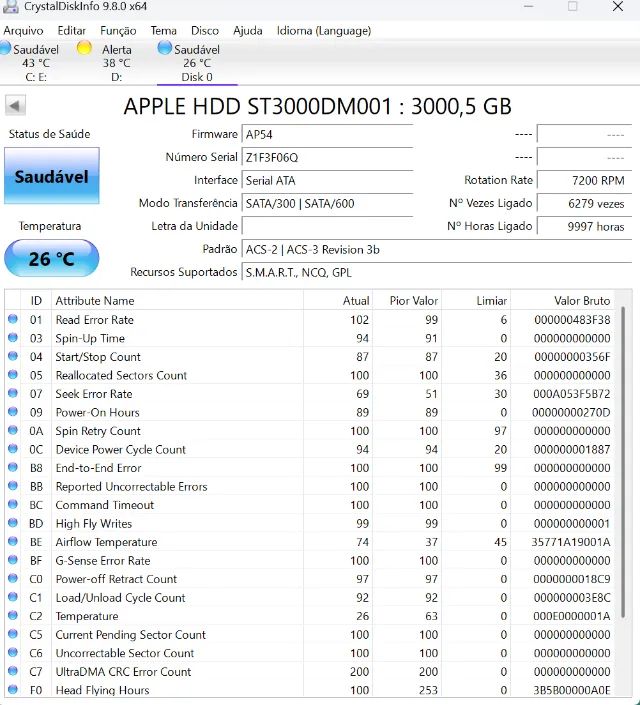Click status icon for Reported Uncorrectable Errors
640x705 pixels.
(x=13, y=486)
